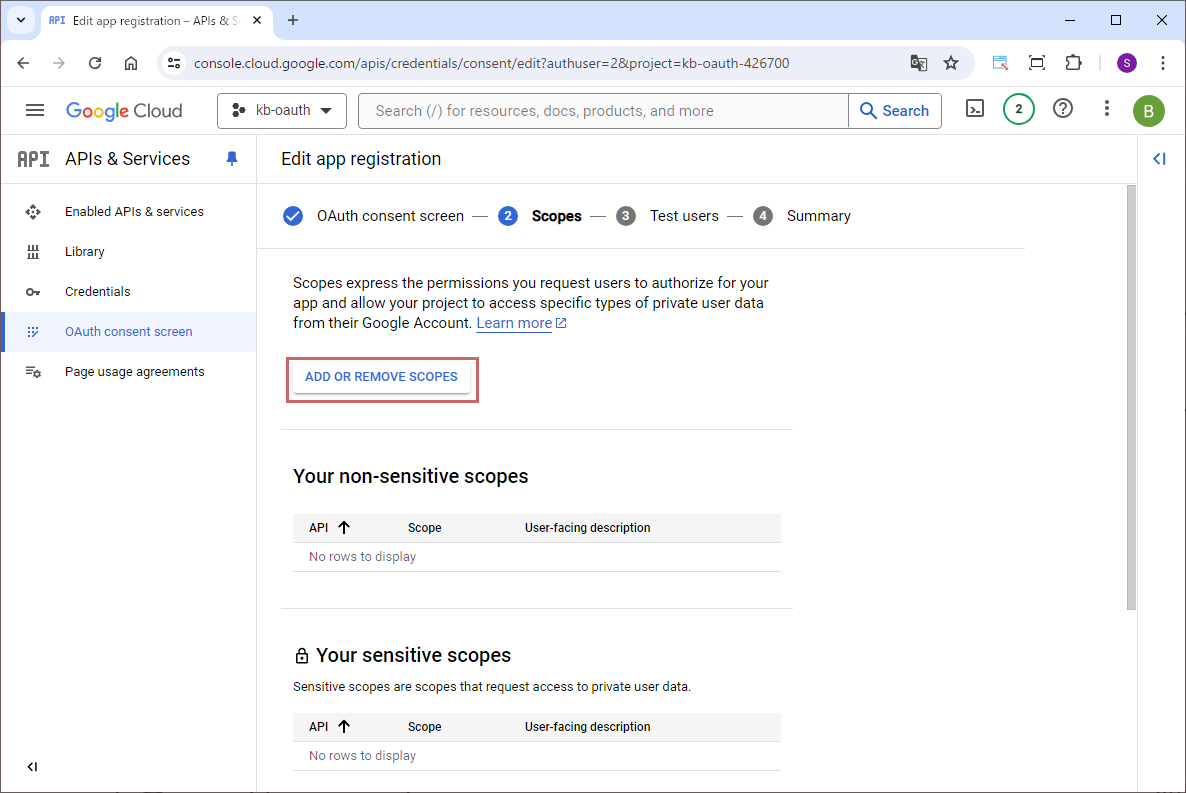Screen dimensions: 1186x793
Task: Open the notifications badge showing 2
Action: click(x=1018, y=109)
